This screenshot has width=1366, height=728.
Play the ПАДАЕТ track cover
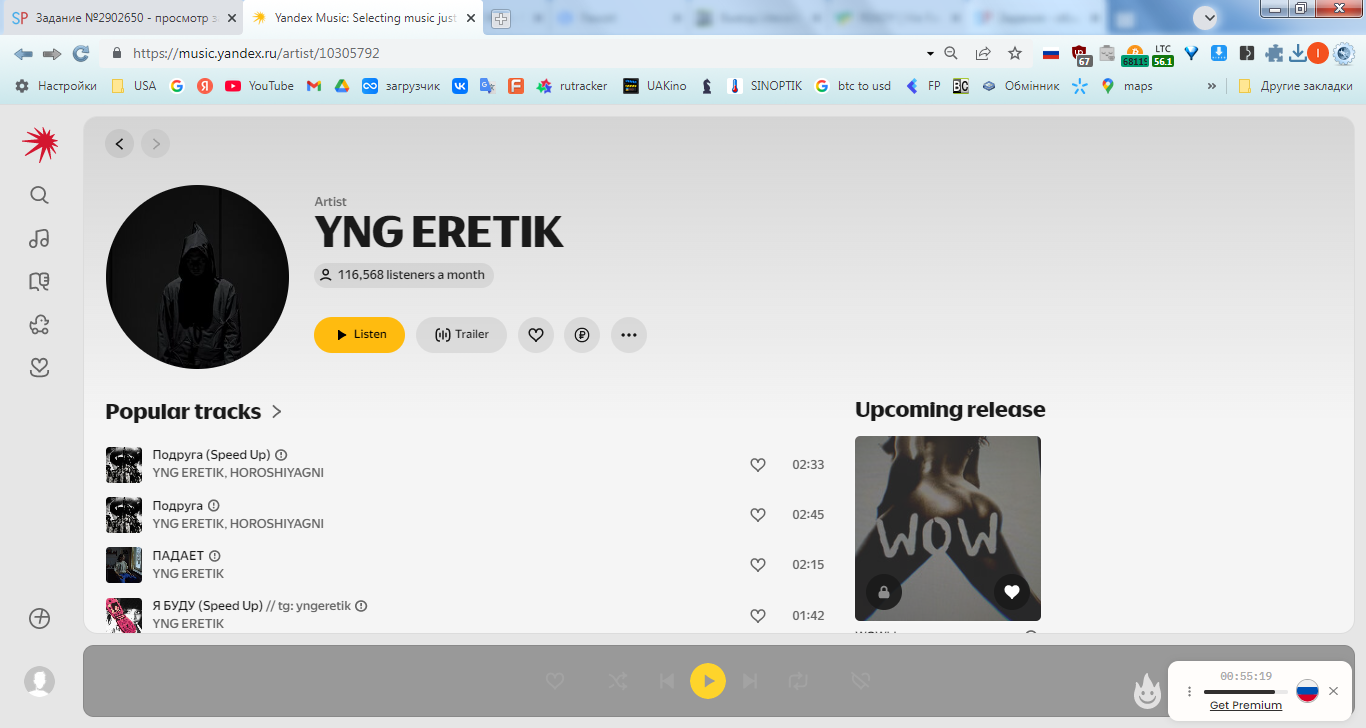[x=124, y=565]
